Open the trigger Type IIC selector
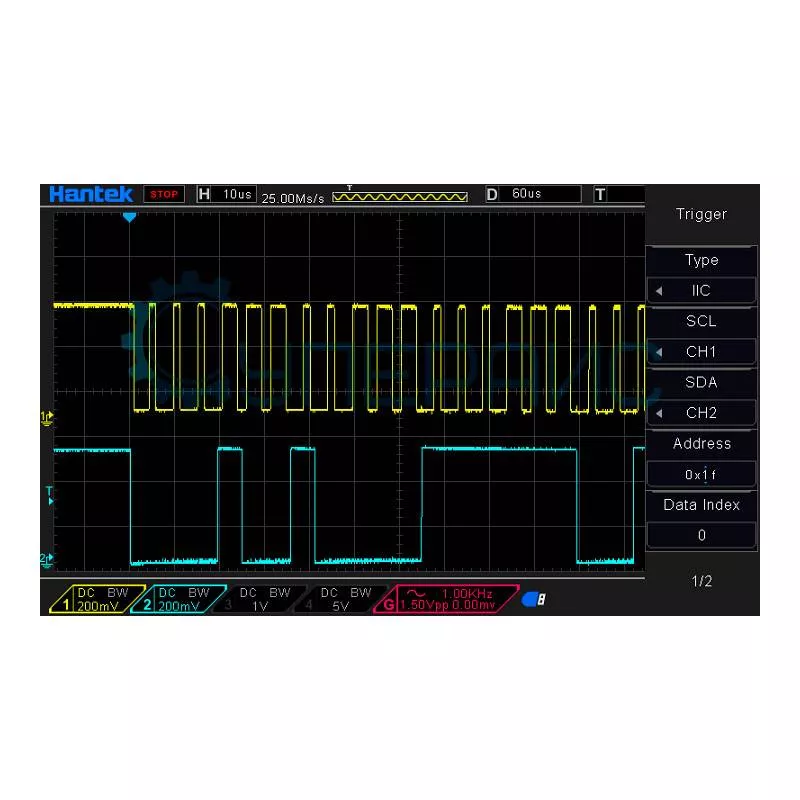Image resolution: width=800 pixels, height=800 pixels. click(701, 291)
